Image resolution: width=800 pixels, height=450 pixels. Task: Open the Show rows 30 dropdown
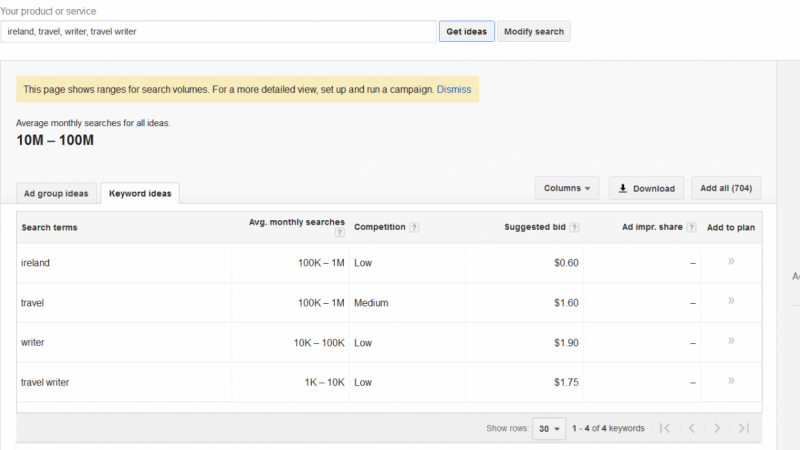[549, 429]
